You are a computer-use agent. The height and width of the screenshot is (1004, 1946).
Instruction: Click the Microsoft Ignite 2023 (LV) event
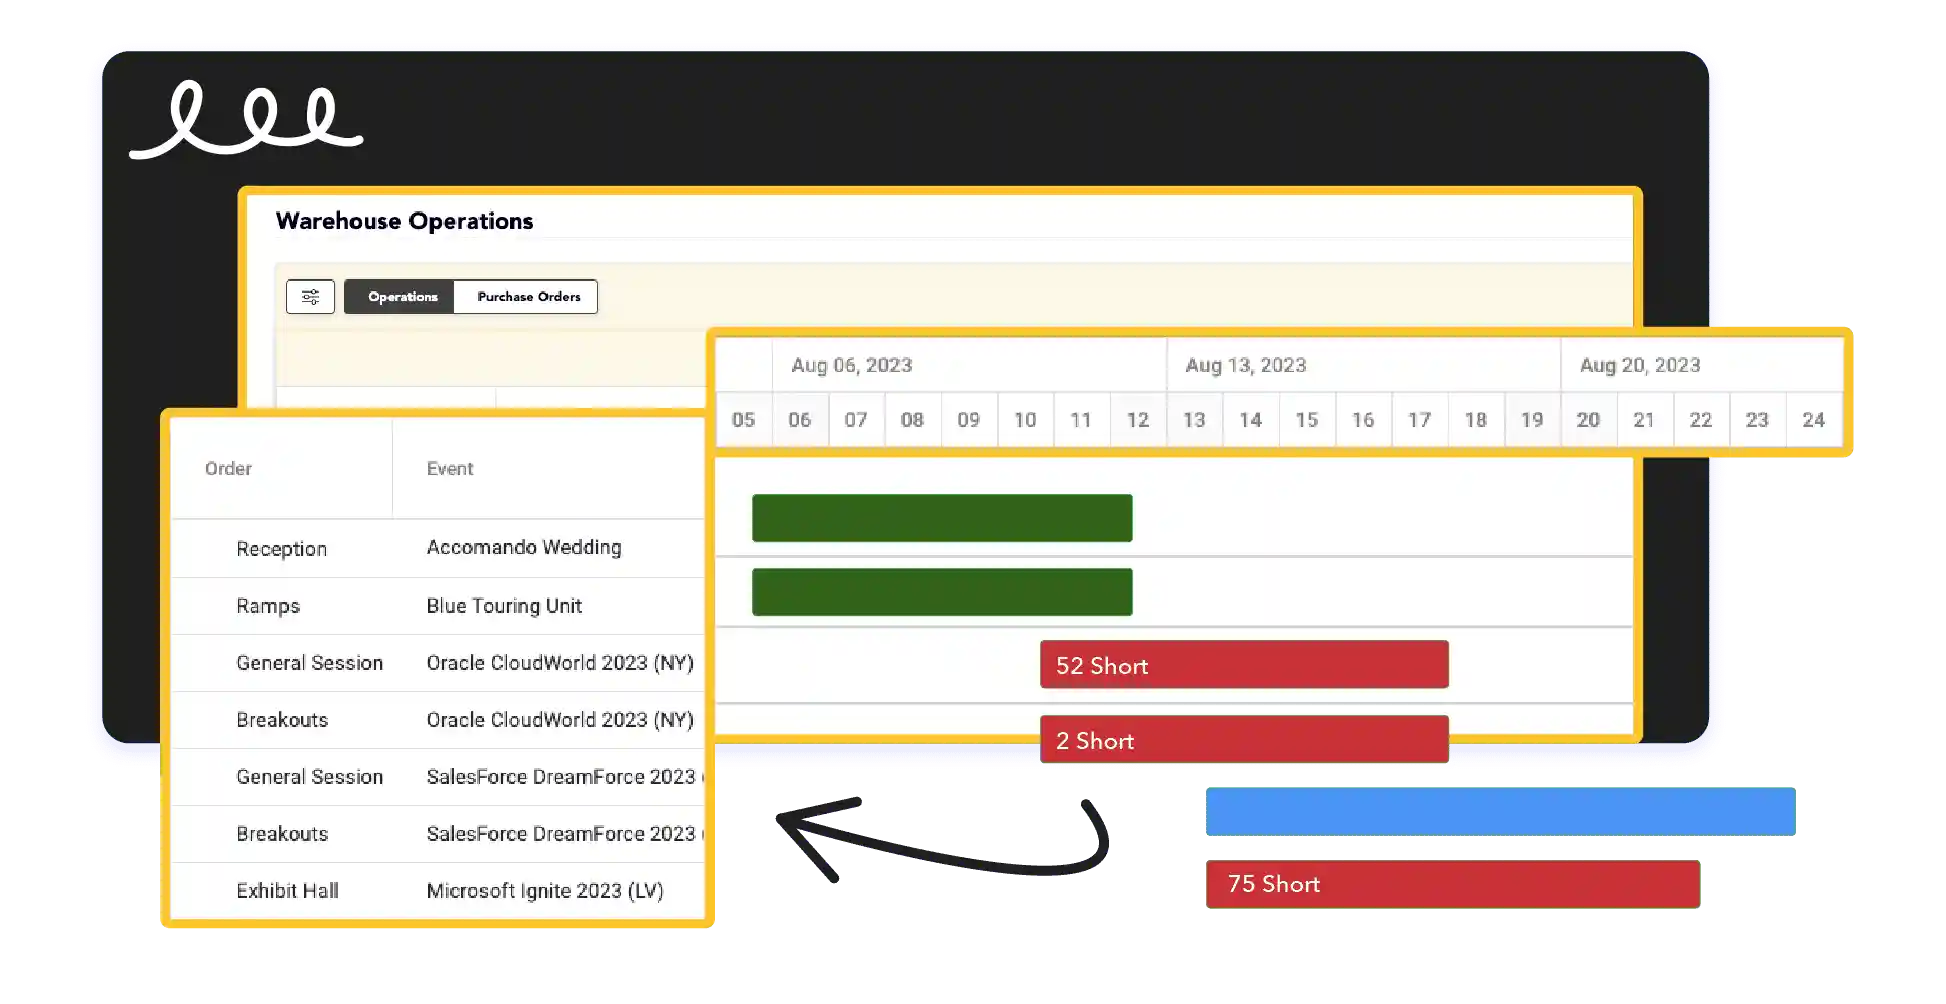(x=544, y=891)
